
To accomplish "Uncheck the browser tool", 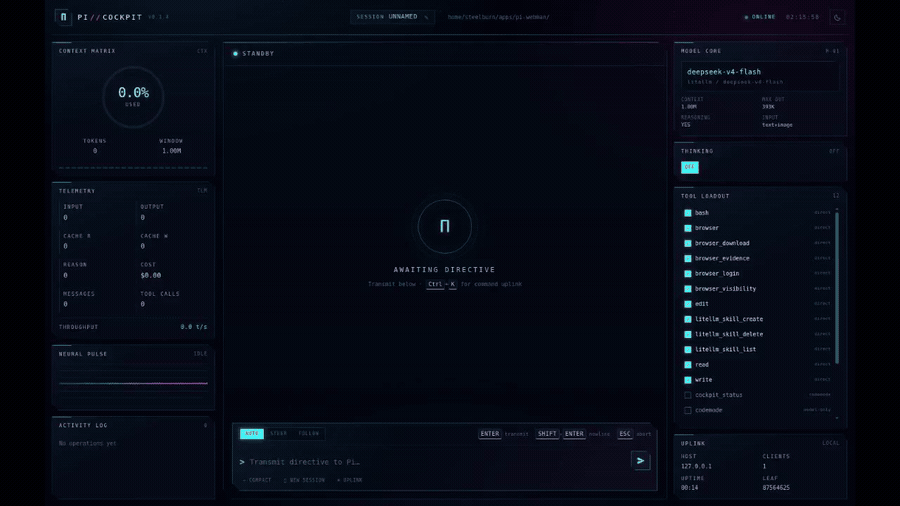I will [688, 228].
